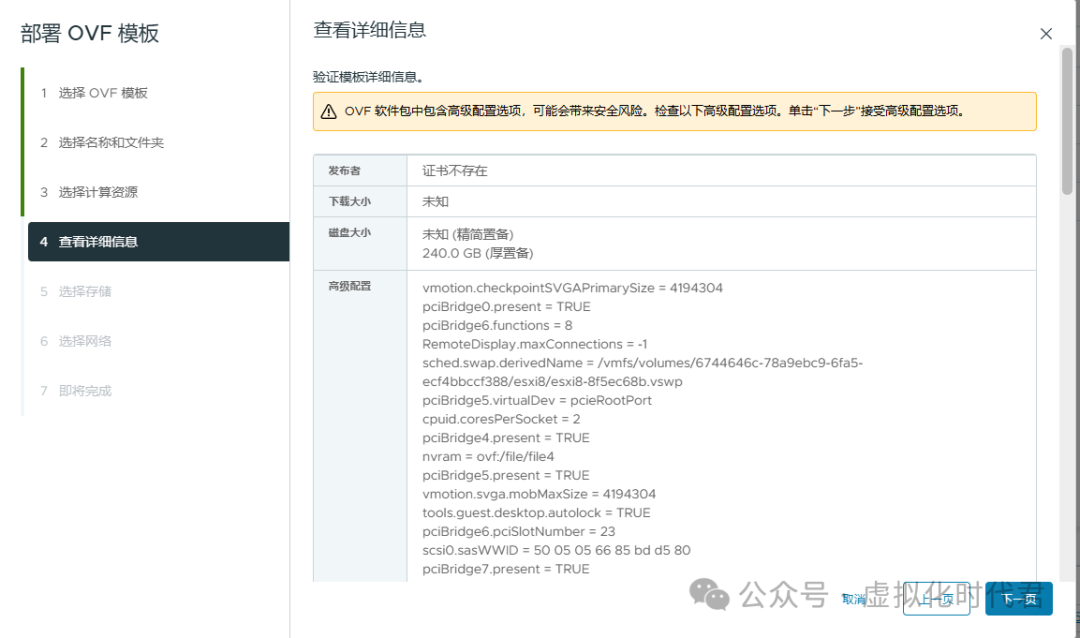
Task: Click pciBridge5.present = TRUE line
Action: tap(506, 475)
